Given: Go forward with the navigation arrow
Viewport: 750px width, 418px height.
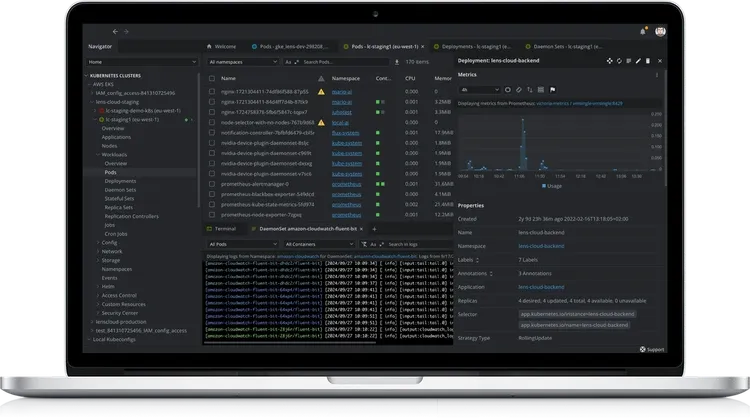Looking at the screenshot, I should click(126, 32).
